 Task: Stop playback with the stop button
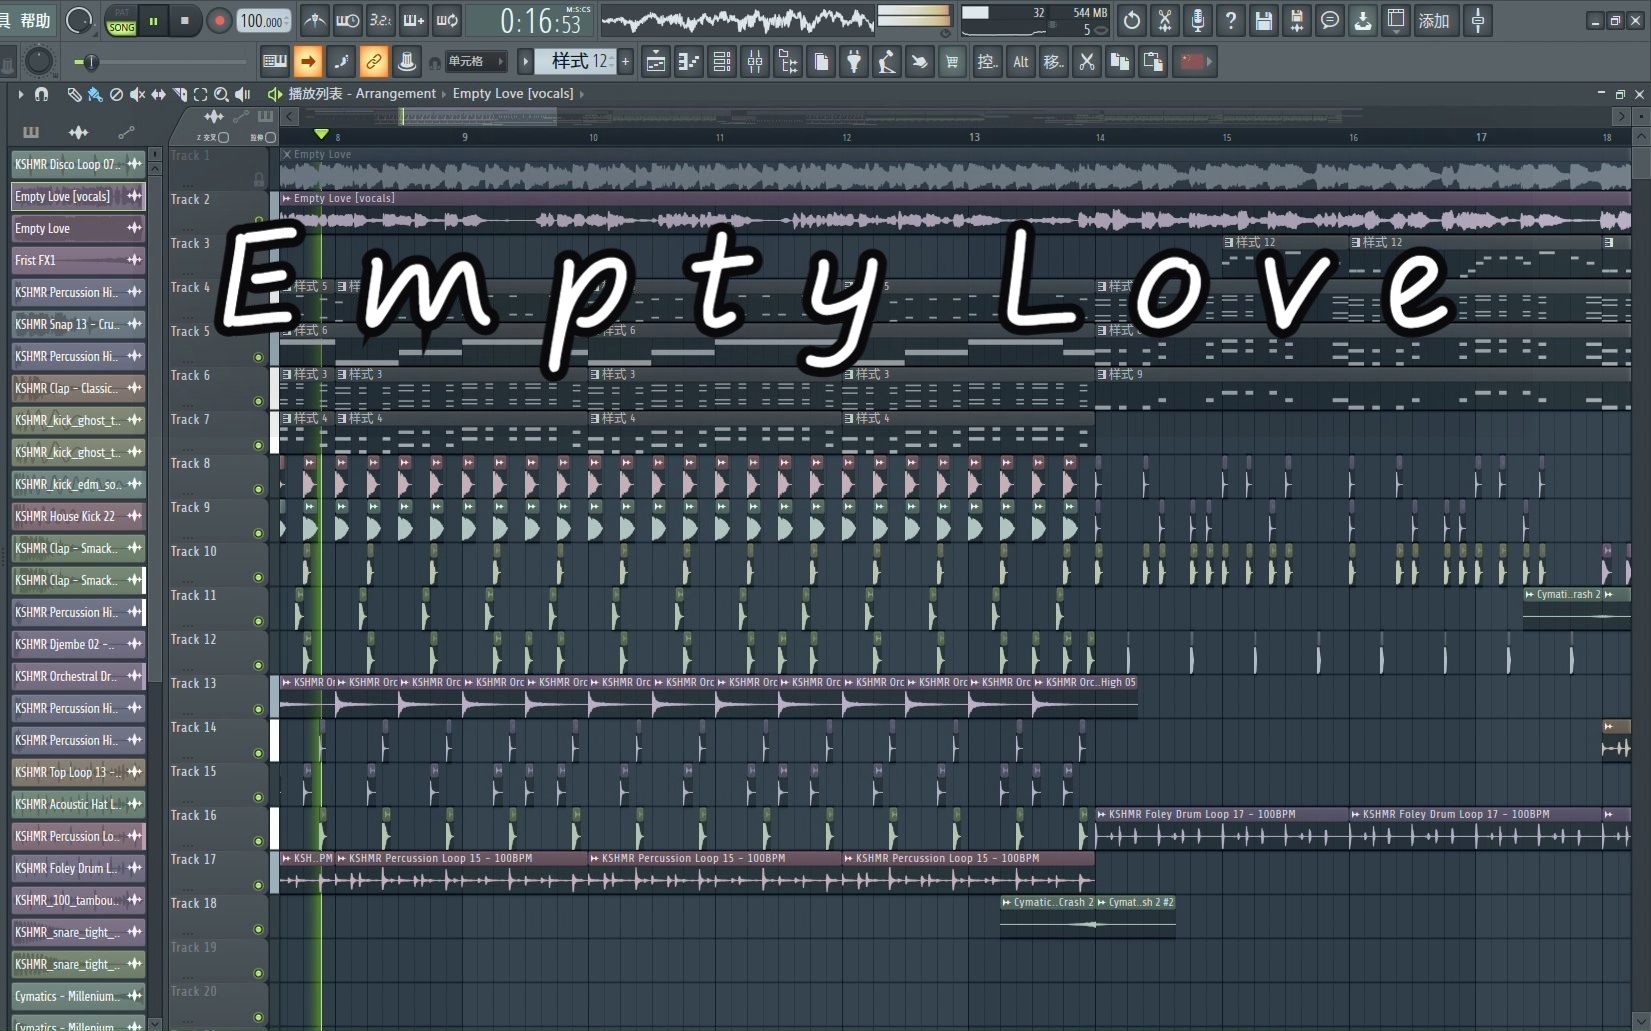click(x=184, y=21)
